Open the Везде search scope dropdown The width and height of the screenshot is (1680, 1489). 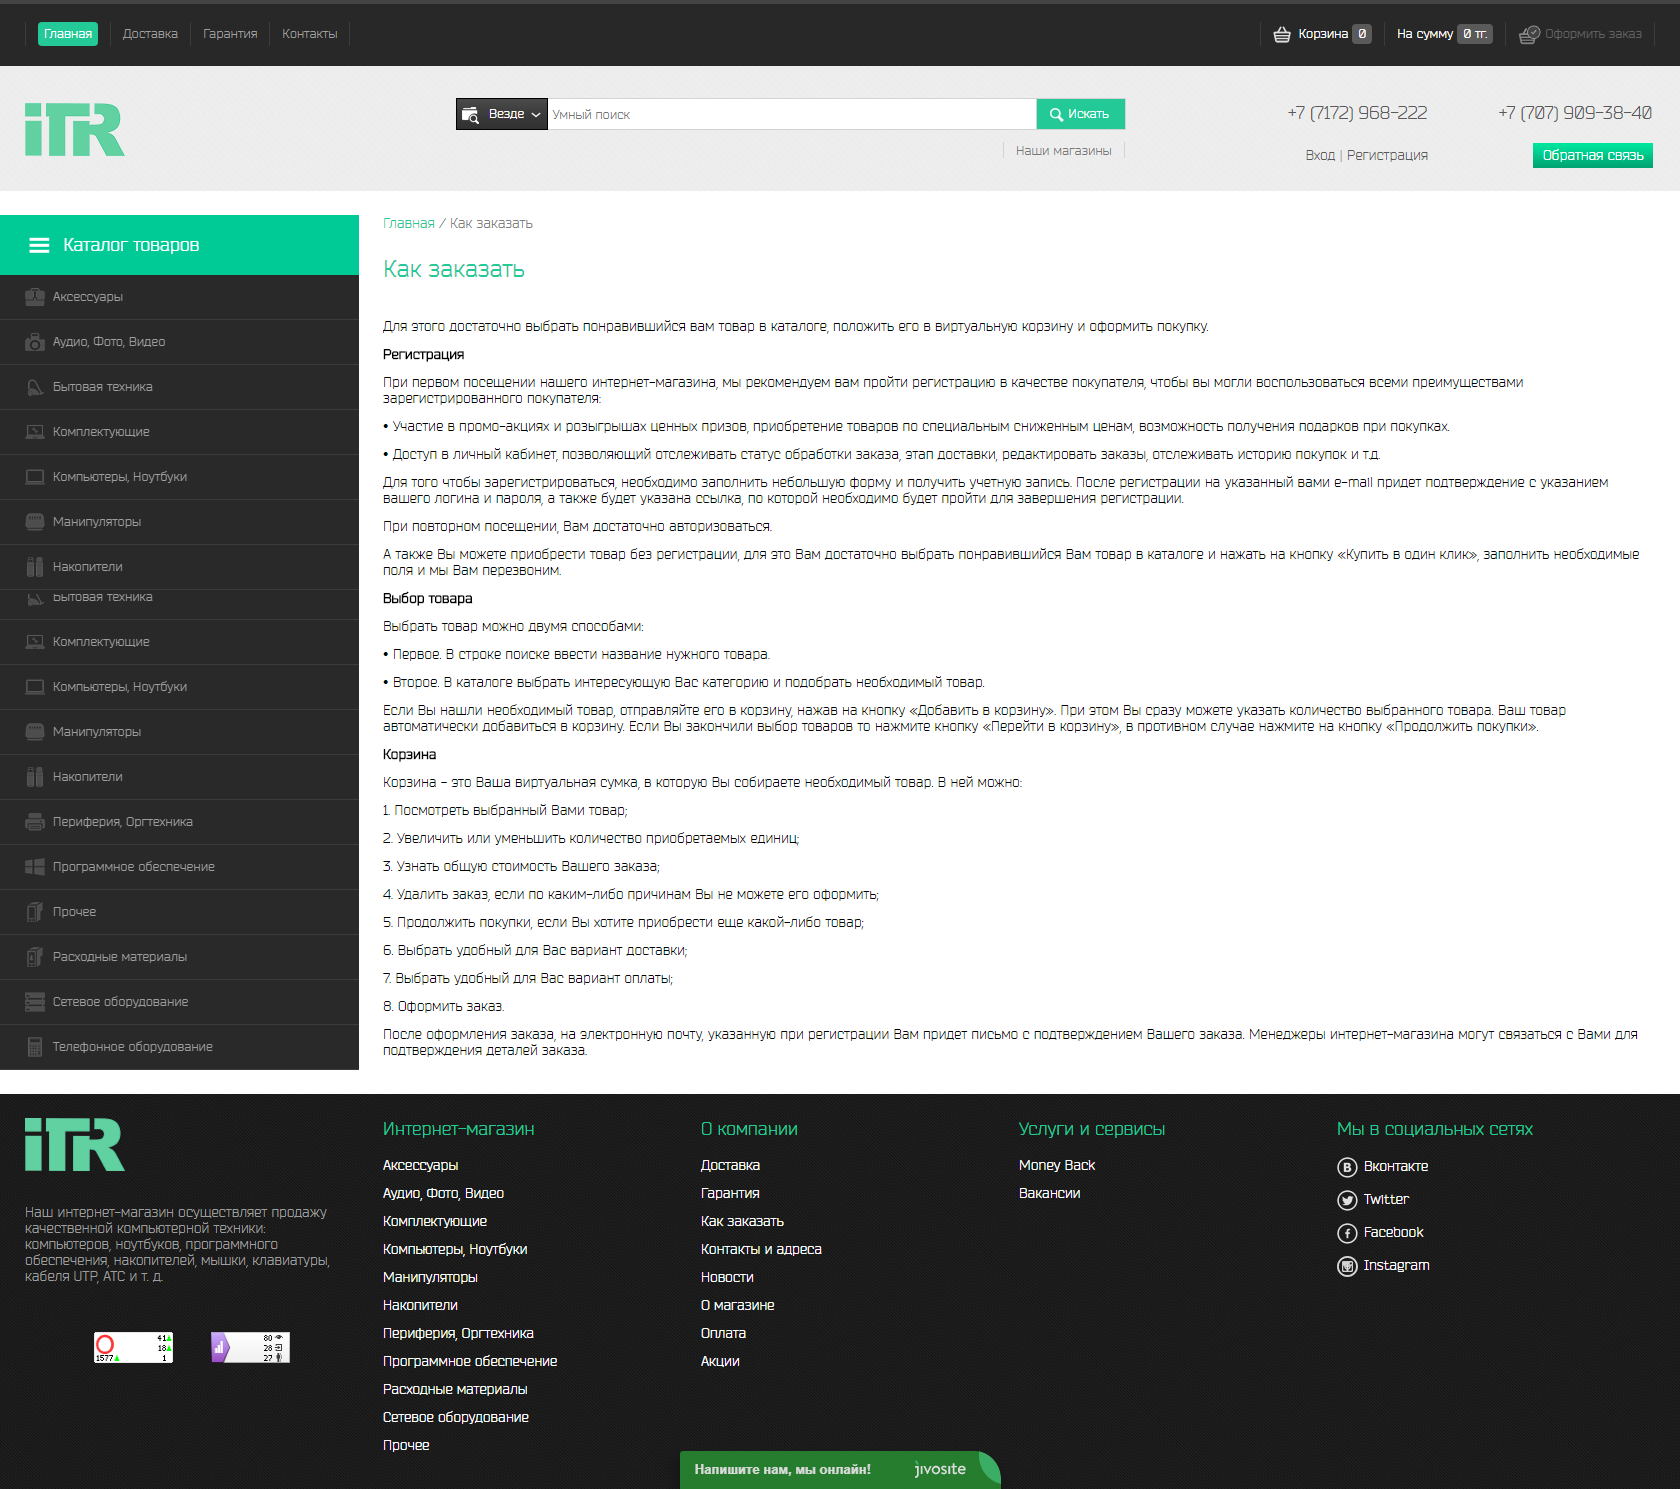502,114
